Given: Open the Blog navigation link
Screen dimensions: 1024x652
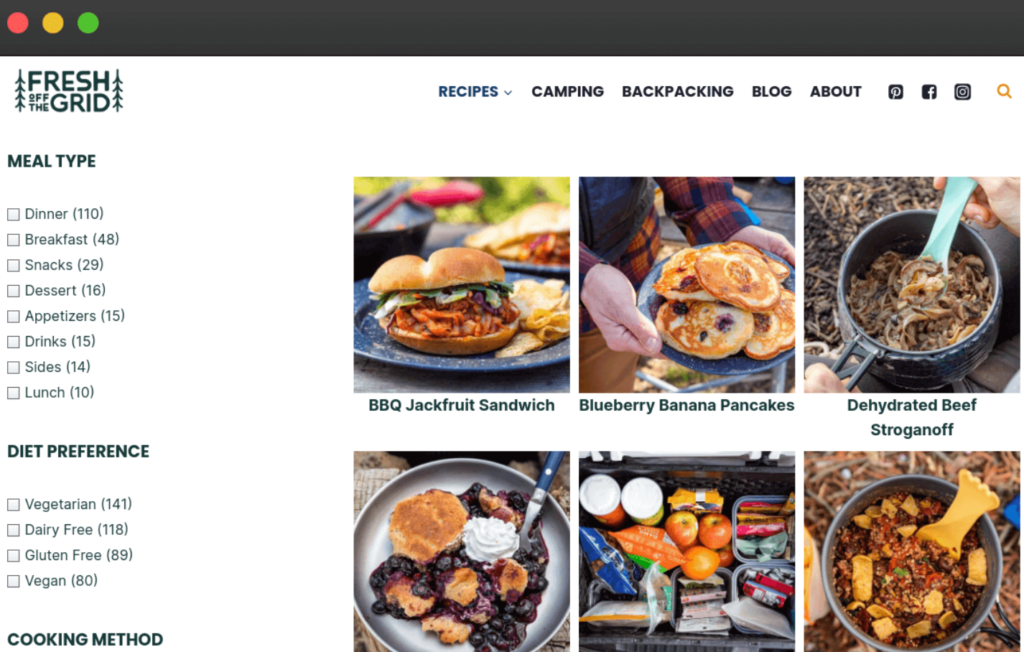Looking at the screenshot, I should (771, 91).
